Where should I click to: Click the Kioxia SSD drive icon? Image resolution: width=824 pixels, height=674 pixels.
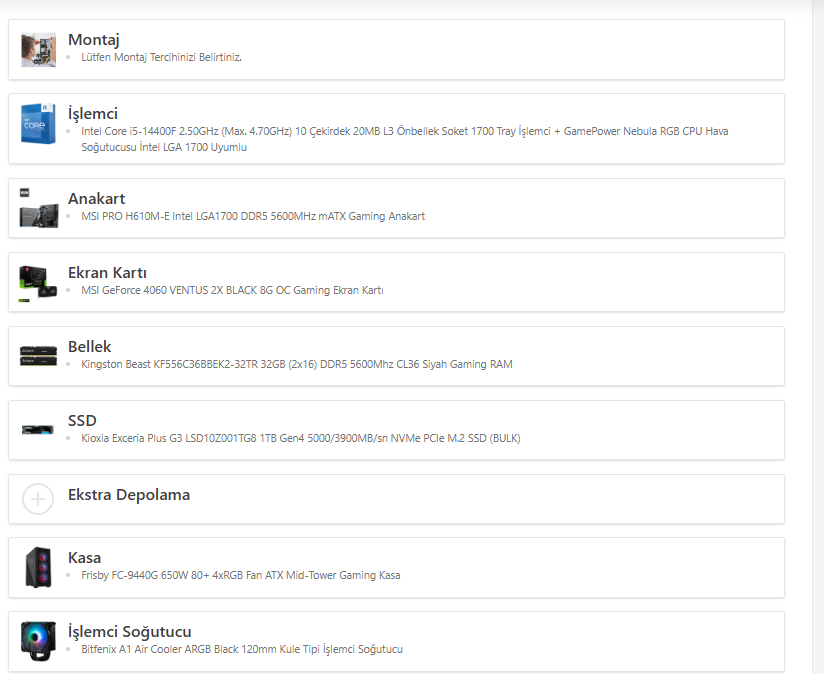38,429
